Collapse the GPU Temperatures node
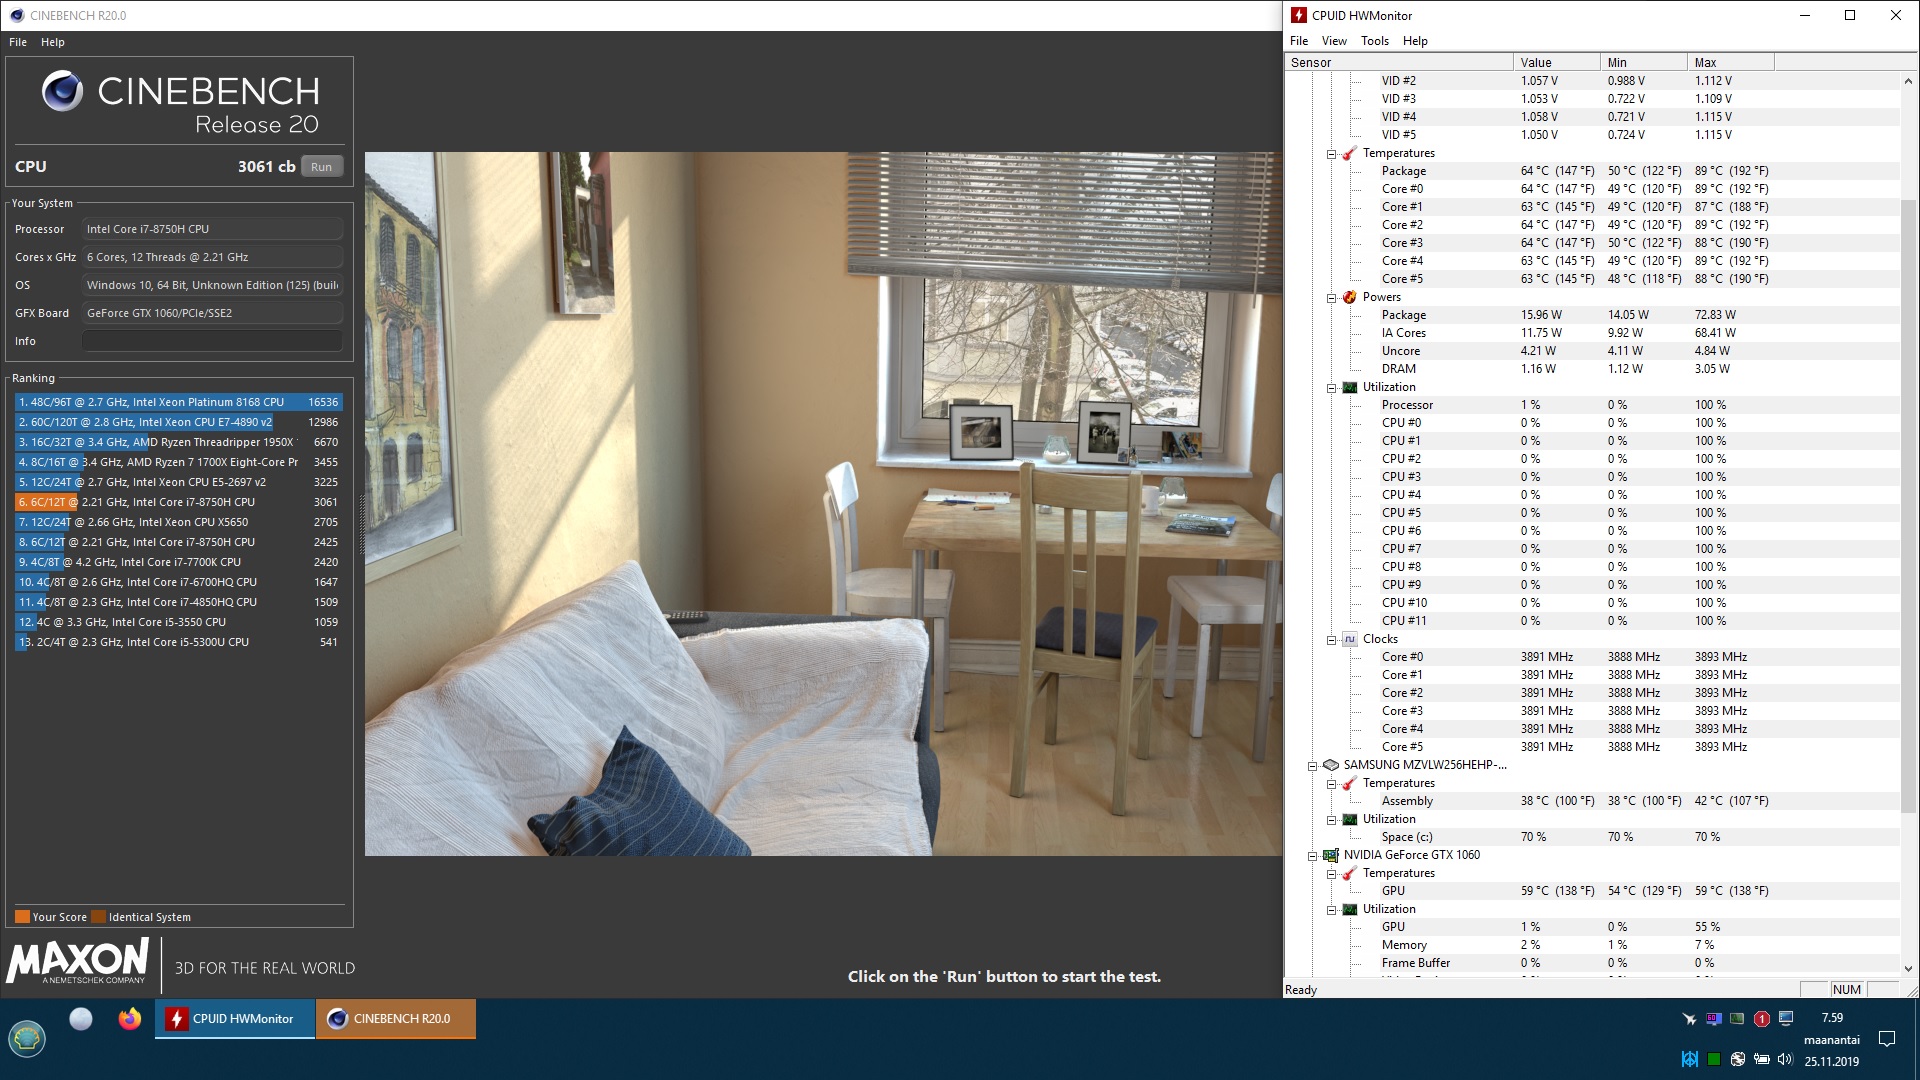Image resolution: width=1920 pixels, height=1080 pixels. pos(1331,874)
